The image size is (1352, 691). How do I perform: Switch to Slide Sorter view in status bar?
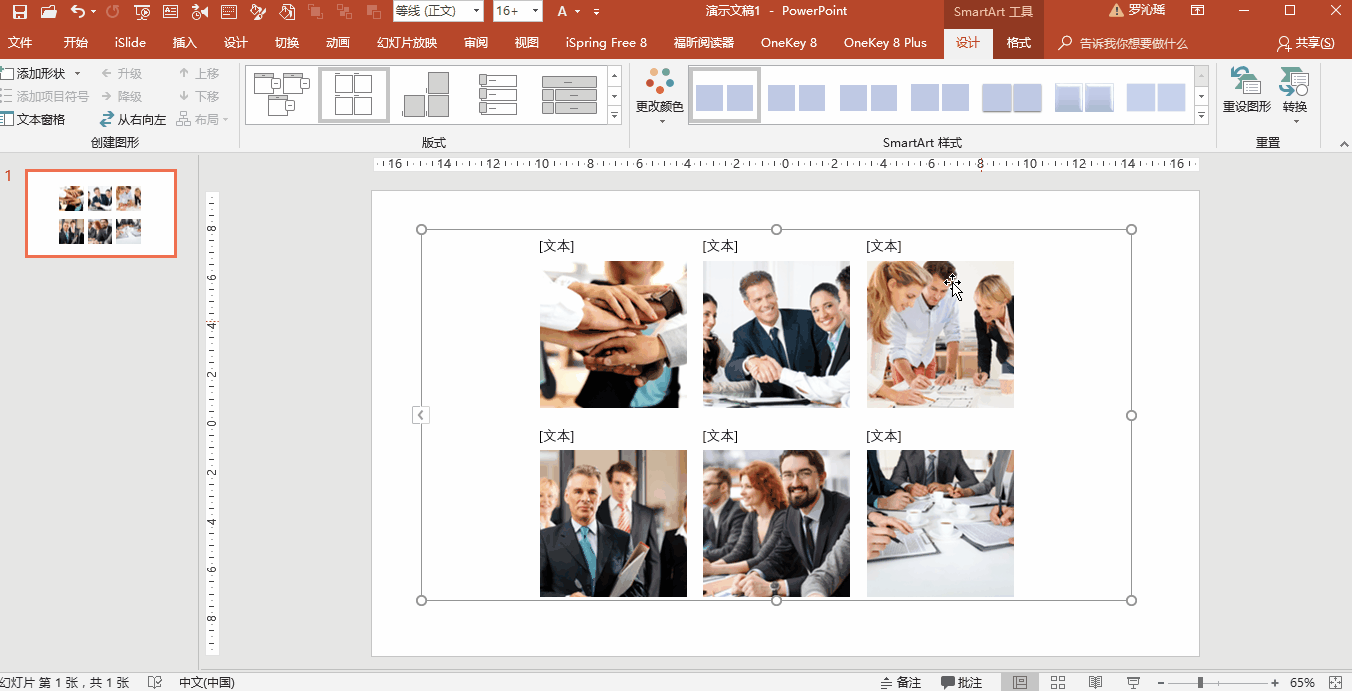point(1058,682)
